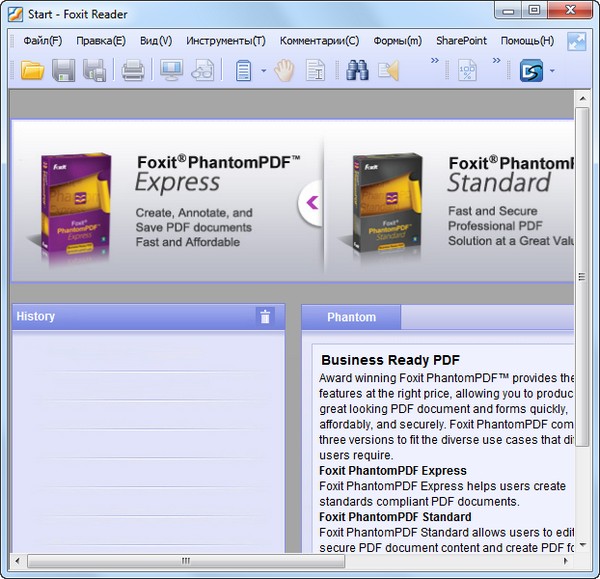
Task: Select the Hand tool
Action: pos(284,70)
